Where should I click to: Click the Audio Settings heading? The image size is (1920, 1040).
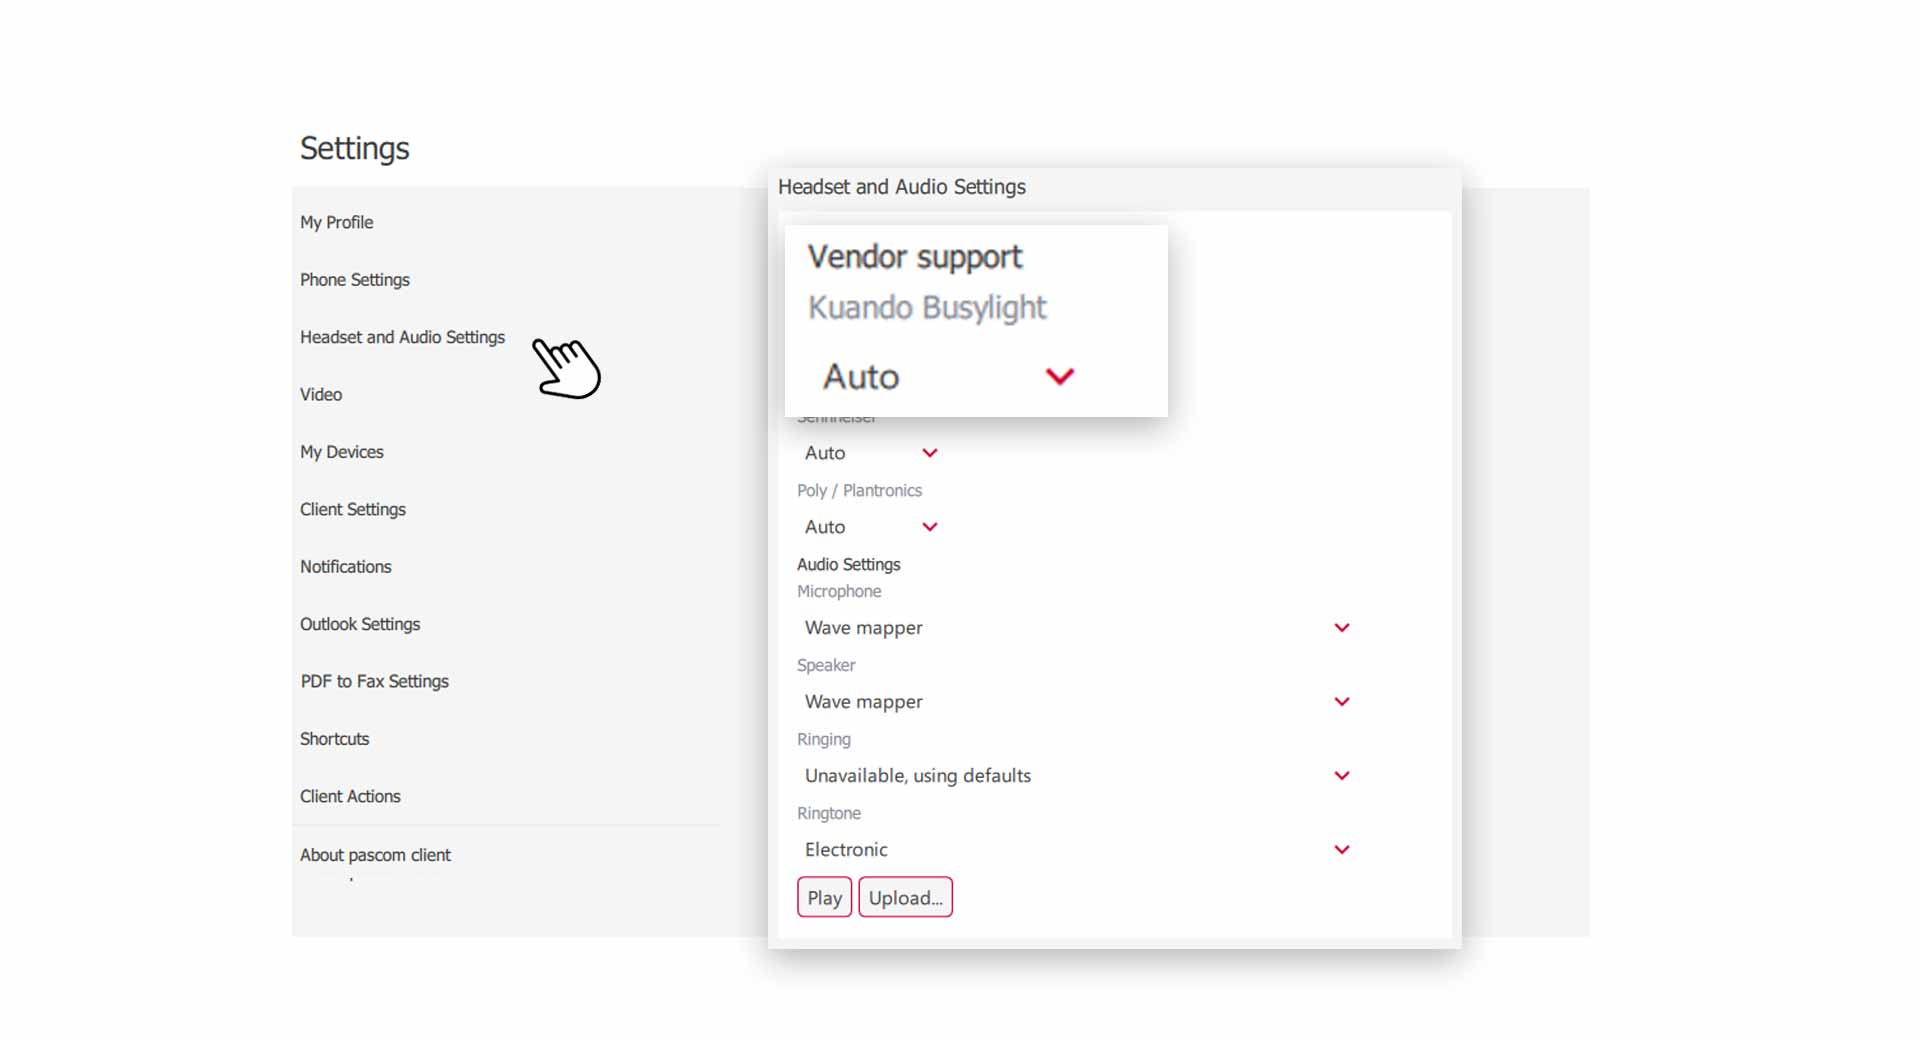(848, 565)
